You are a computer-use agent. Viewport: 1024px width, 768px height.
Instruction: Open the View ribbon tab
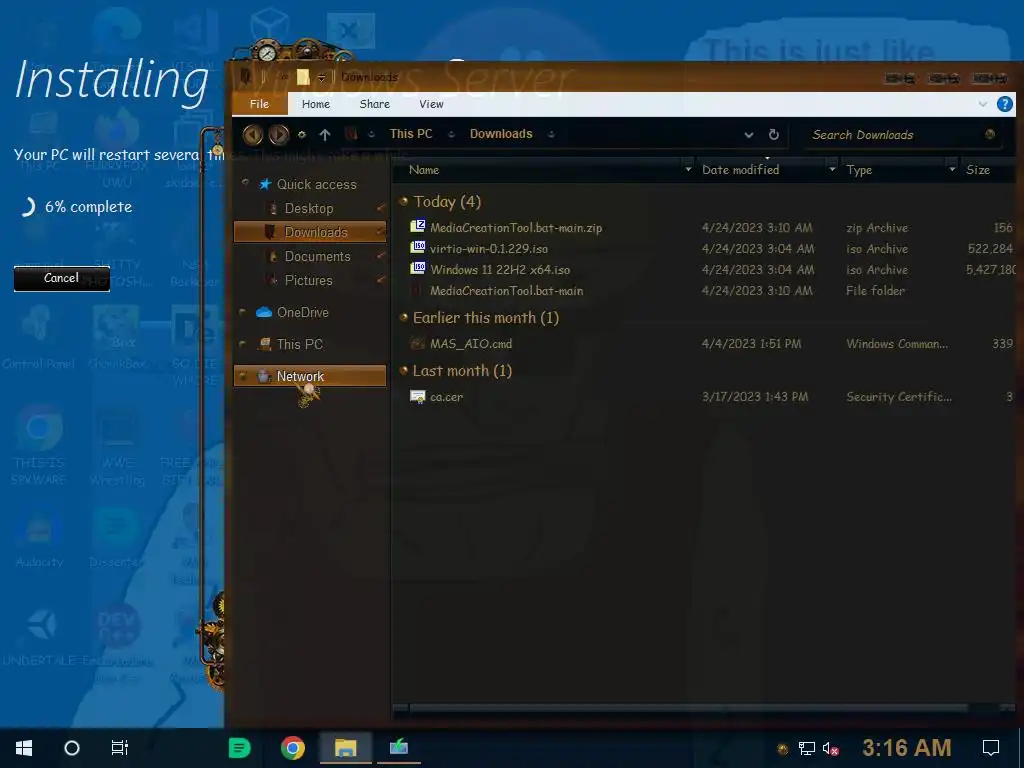pos(432,104)
